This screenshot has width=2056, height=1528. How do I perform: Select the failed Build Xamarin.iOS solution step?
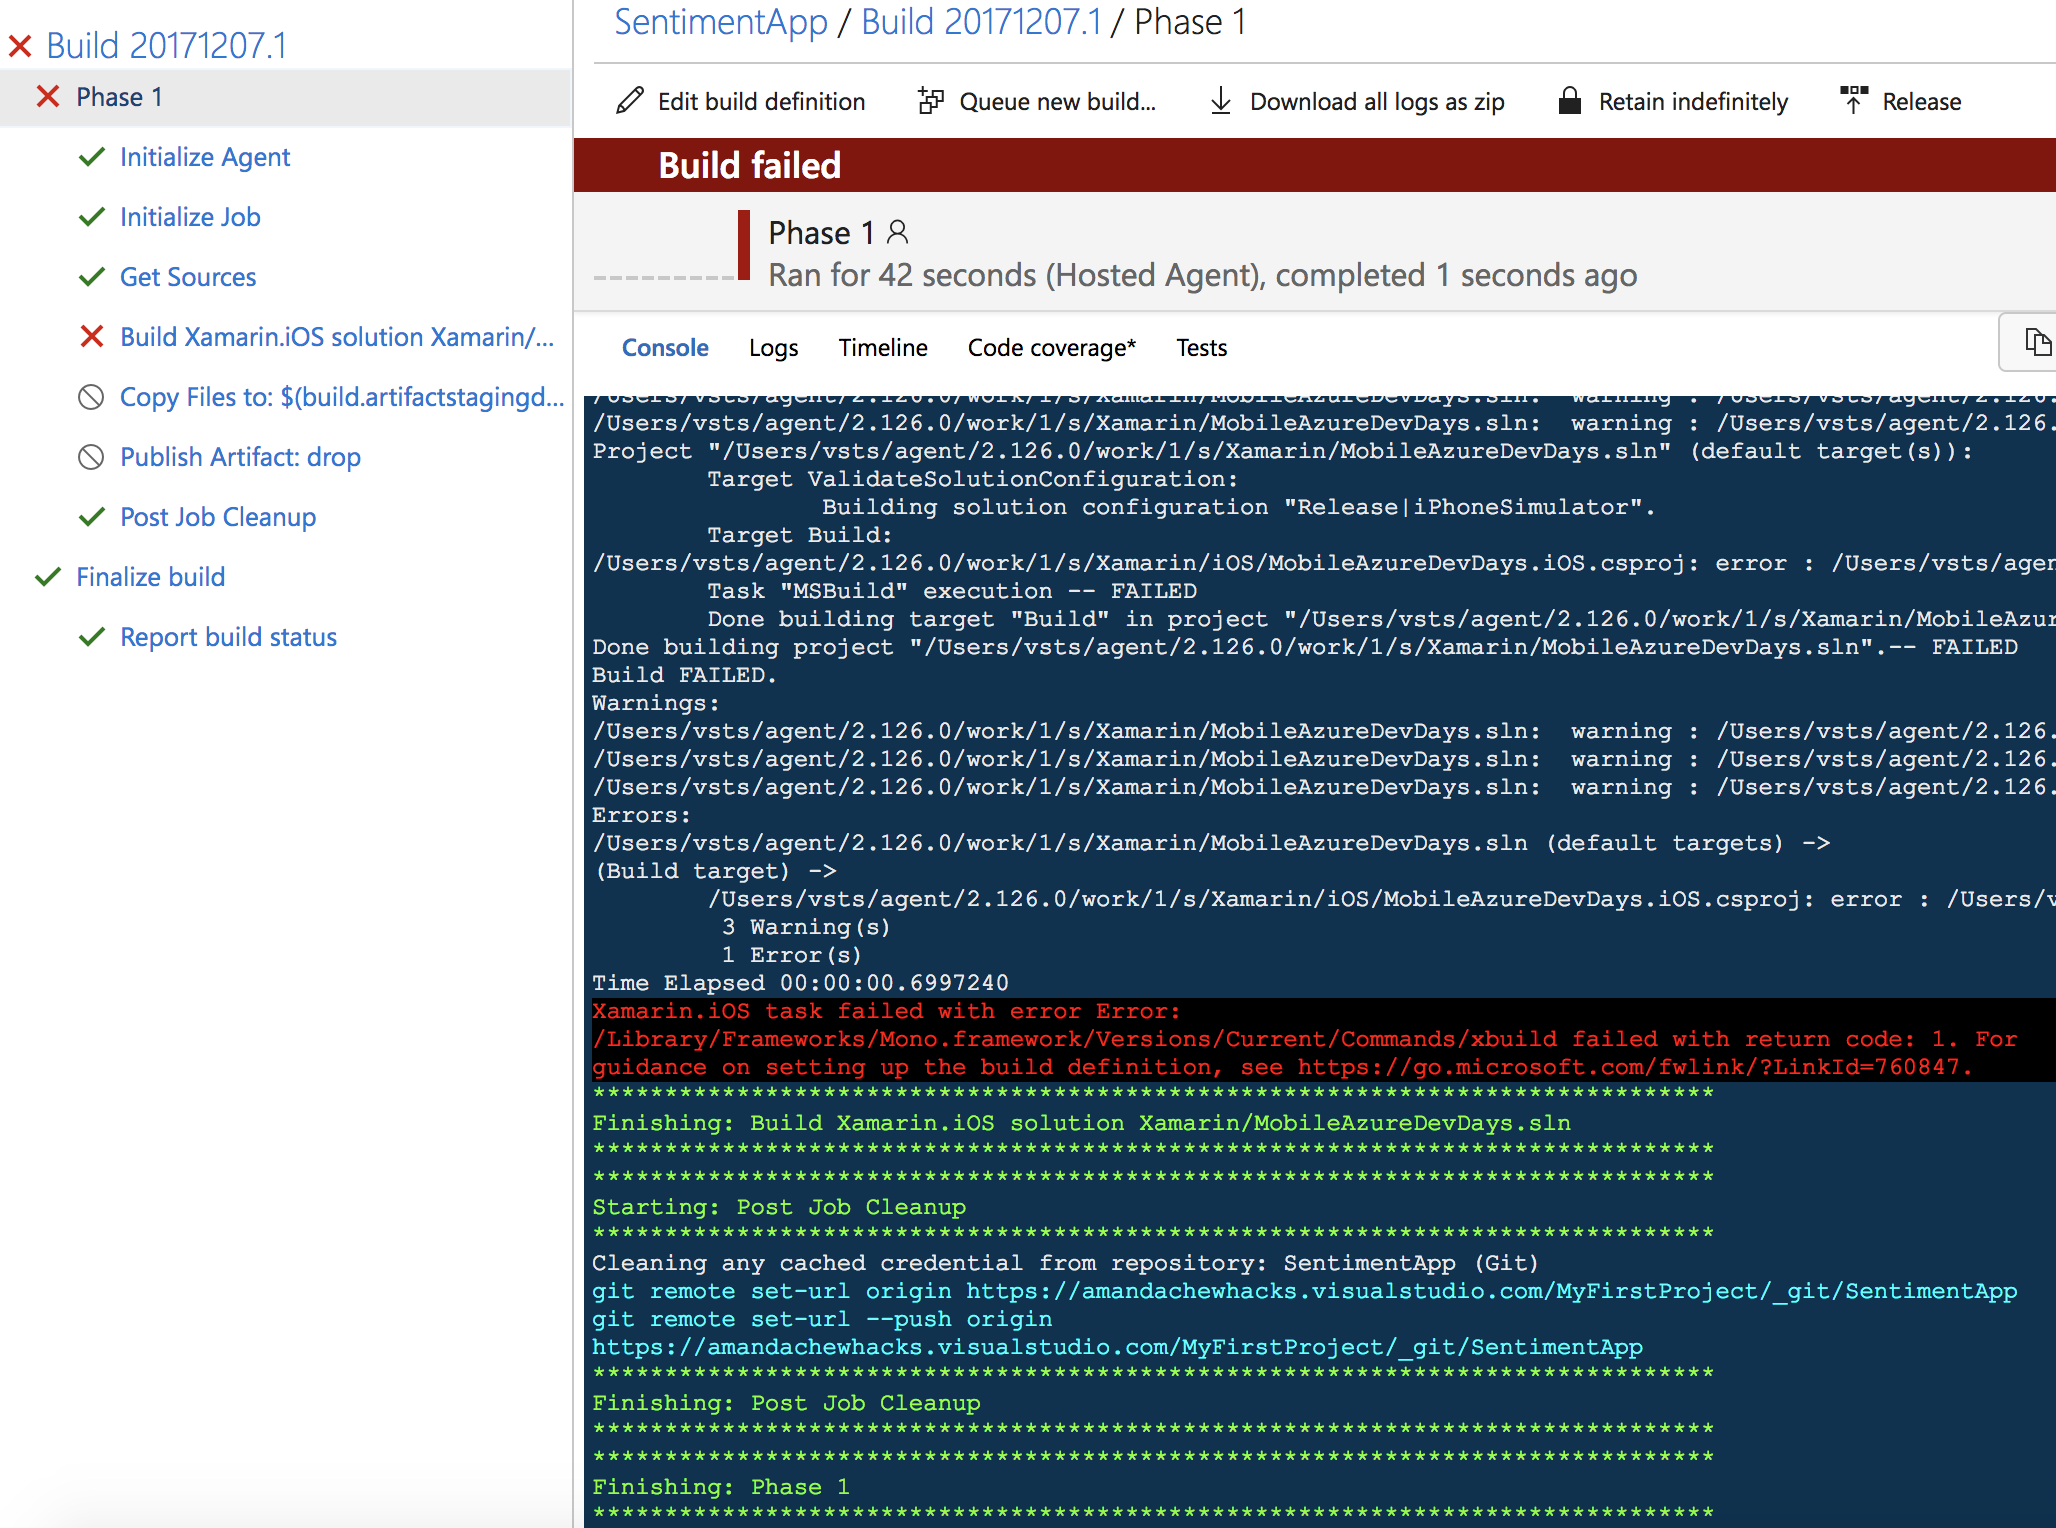click(336, 337)
